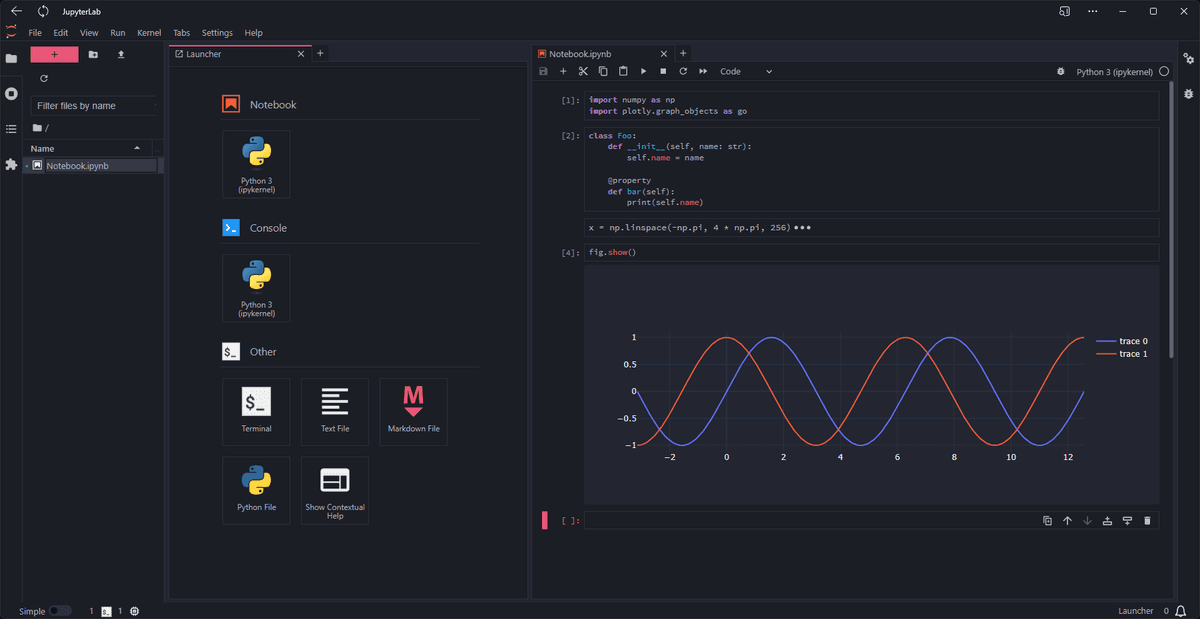
Task: Upload files using the upload arrow icon
Action: pyautogui.click(x=121, y=55)
